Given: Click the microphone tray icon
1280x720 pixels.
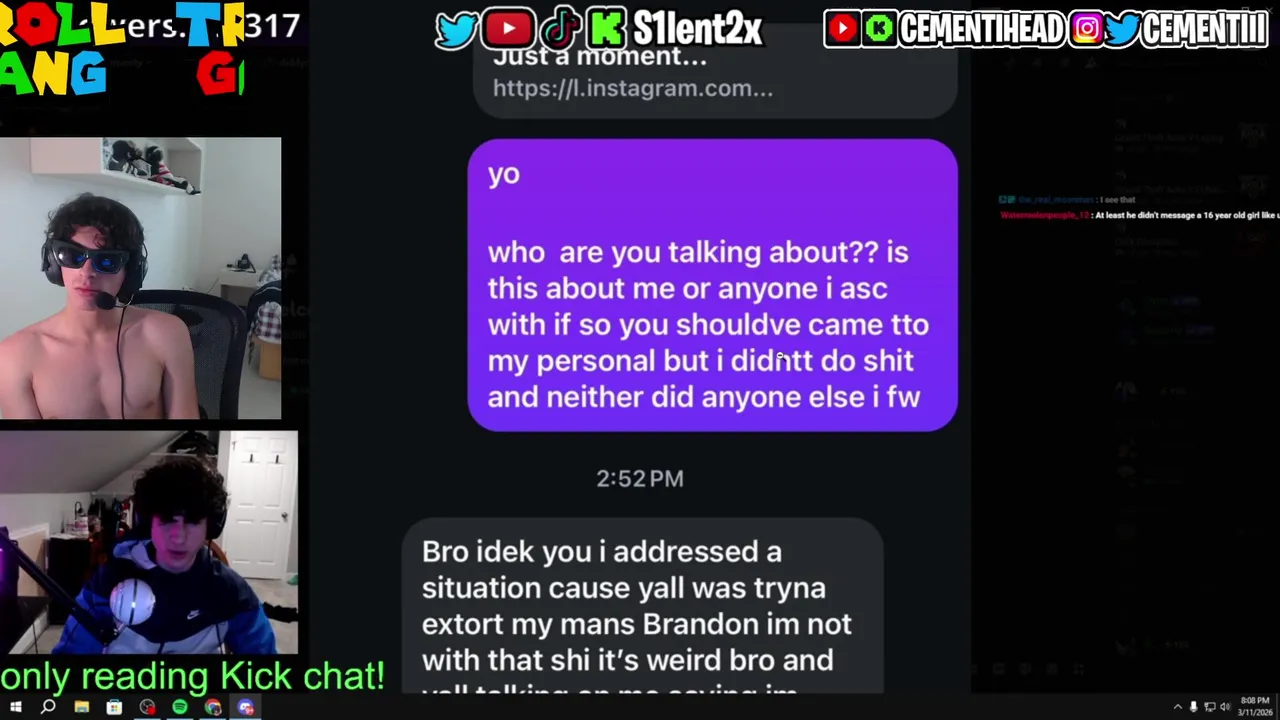Looking at the screenshot, I should coord(1193,707).
